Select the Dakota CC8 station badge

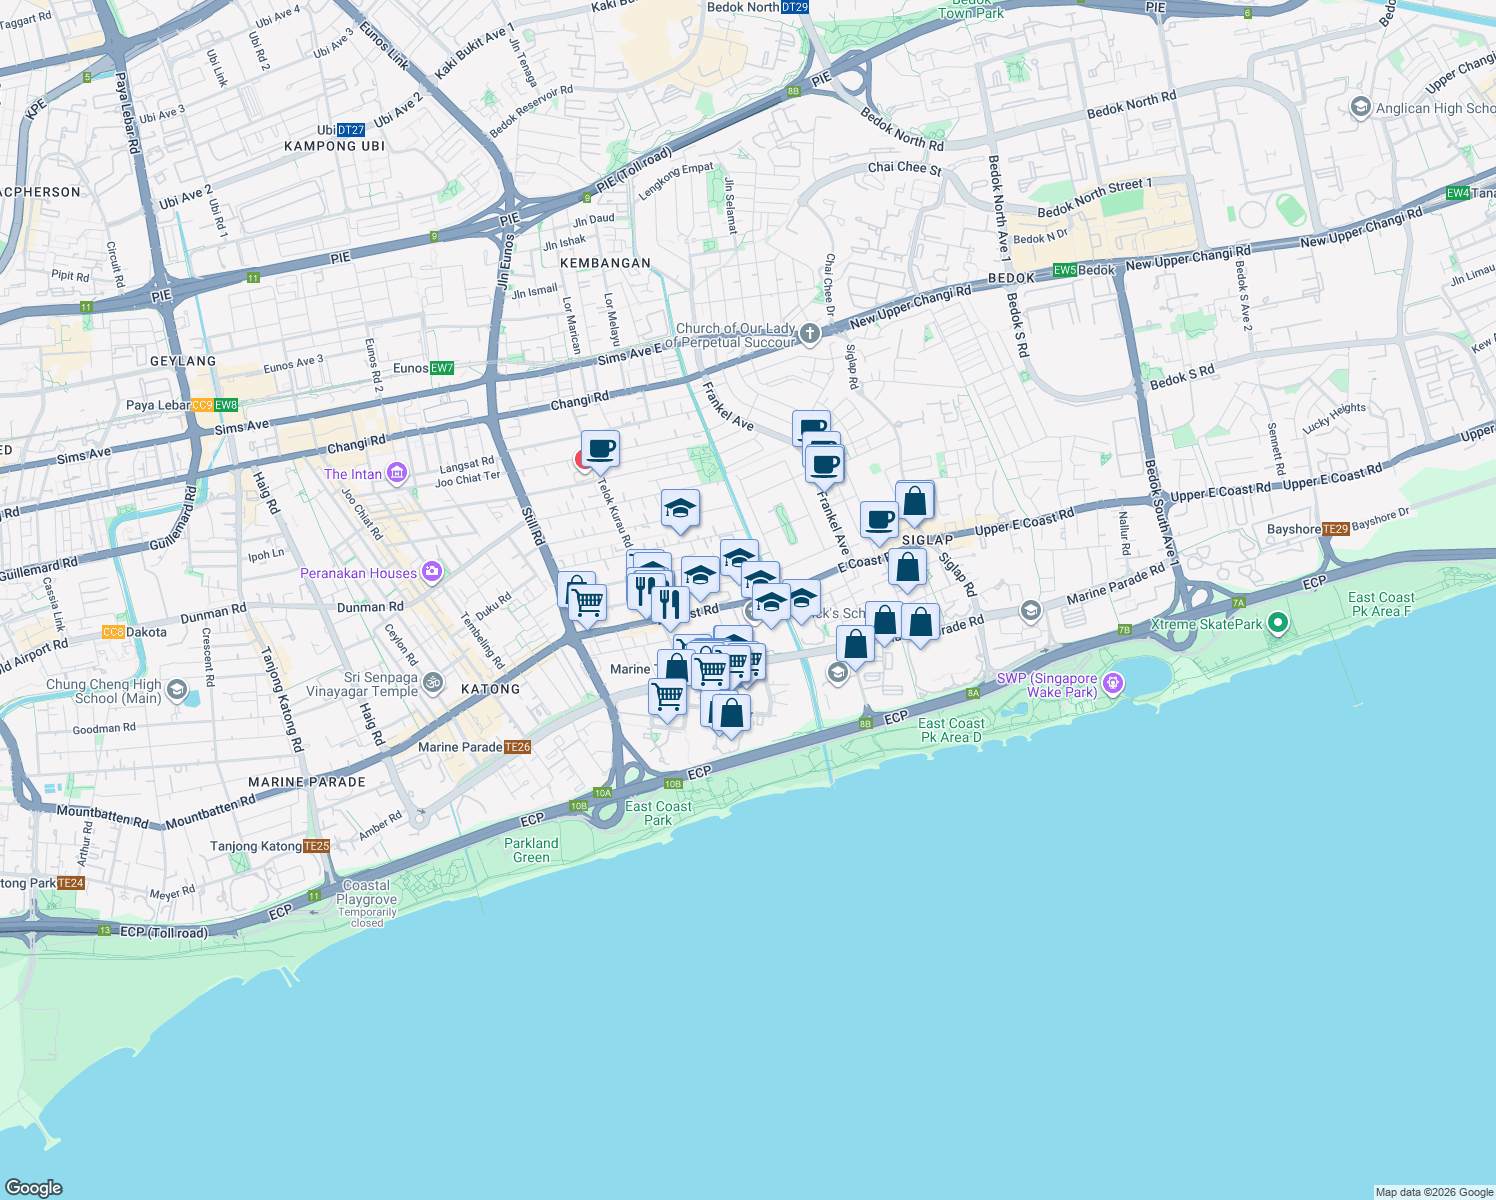click(x=113, y=632)
